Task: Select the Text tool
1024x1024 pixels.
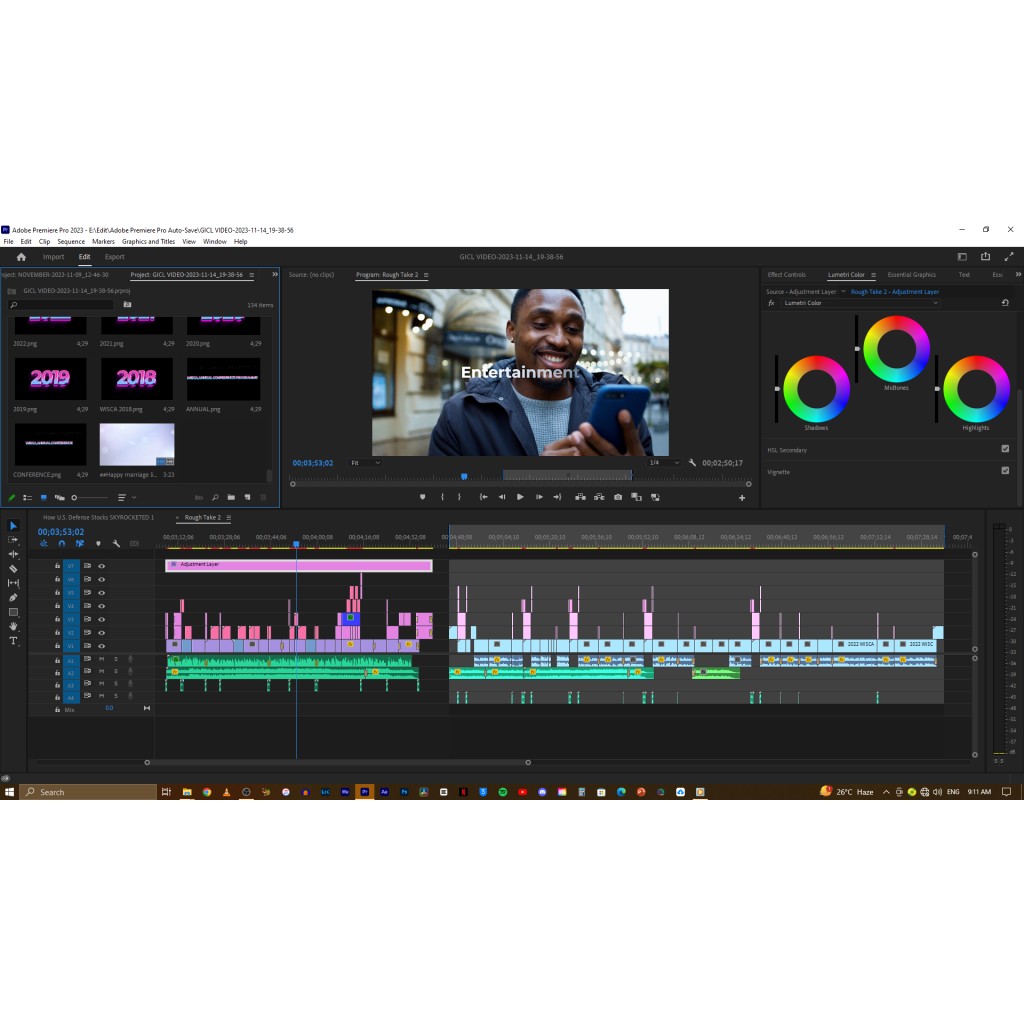Action: click(x=14, y=641)
